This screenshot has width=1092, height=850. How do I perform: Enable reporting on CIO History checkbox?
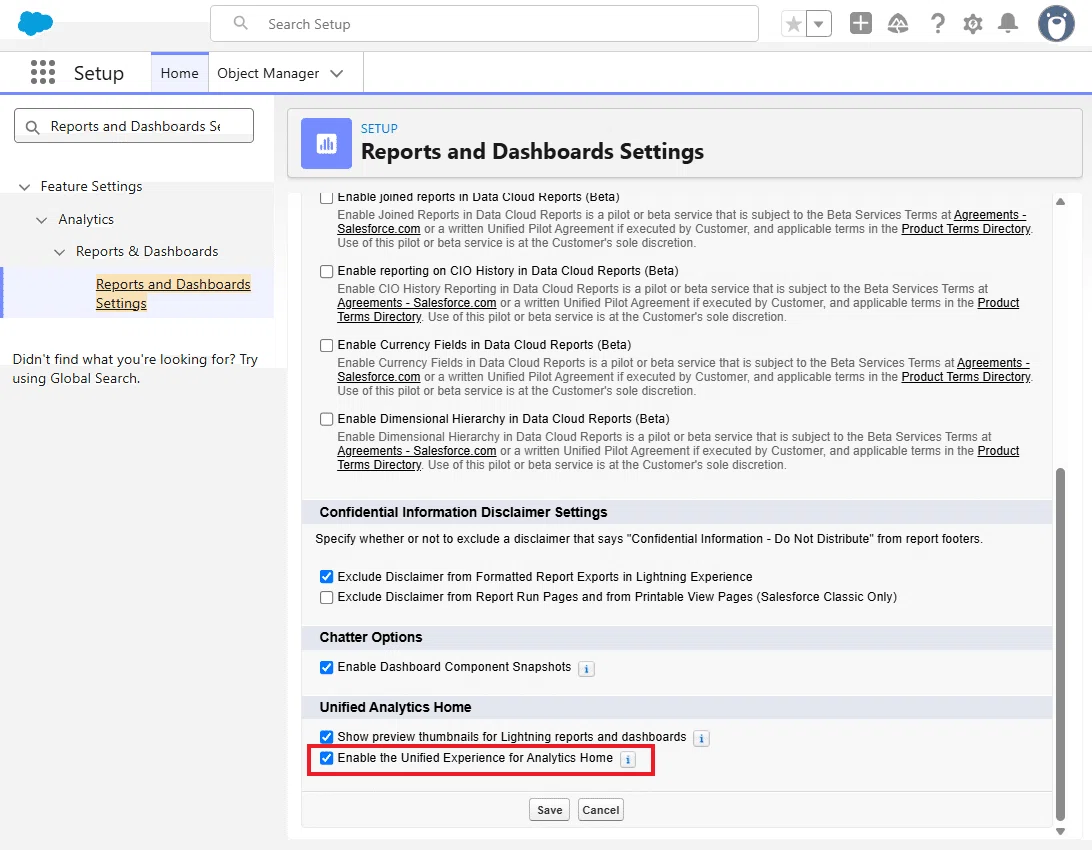tap(326, 271)
